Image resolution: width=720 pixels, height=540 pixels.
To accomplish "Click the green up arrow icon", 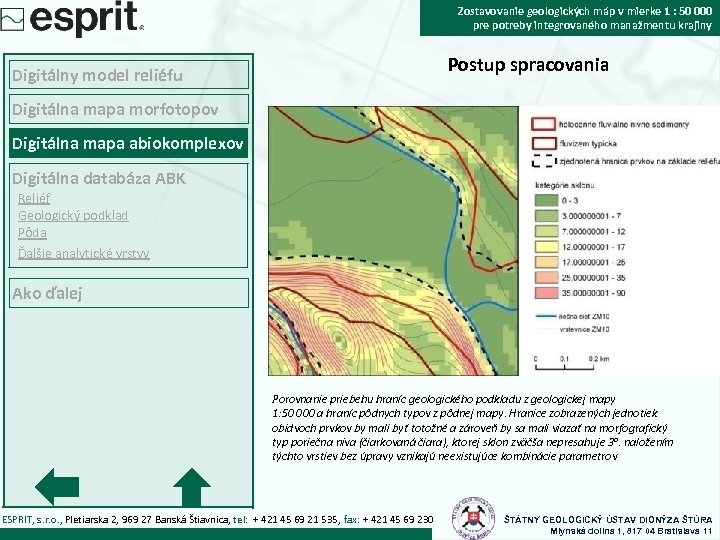I will (192, 487).
